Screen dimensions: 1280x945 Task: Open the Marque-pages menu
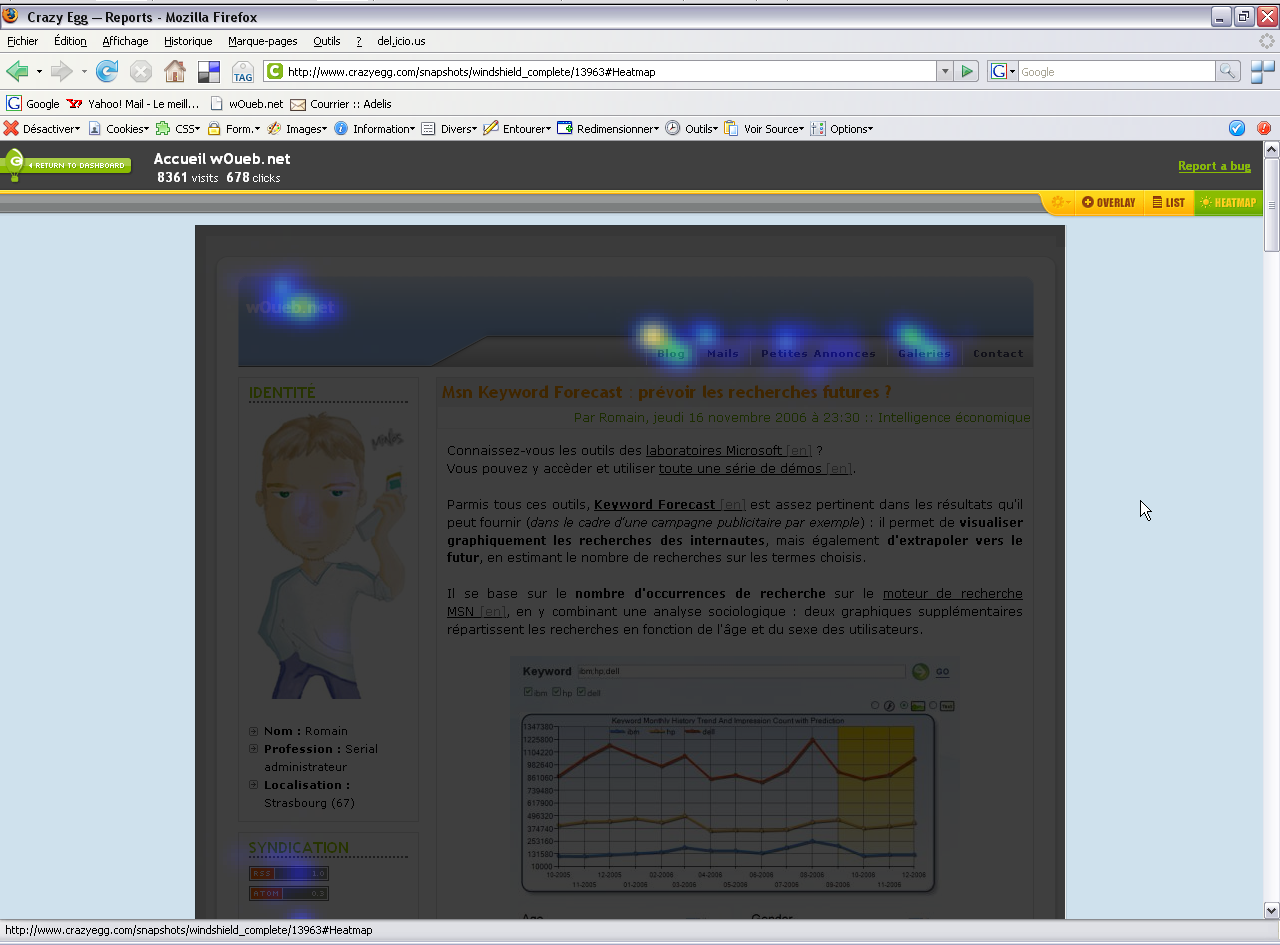[x=262, y=41]
